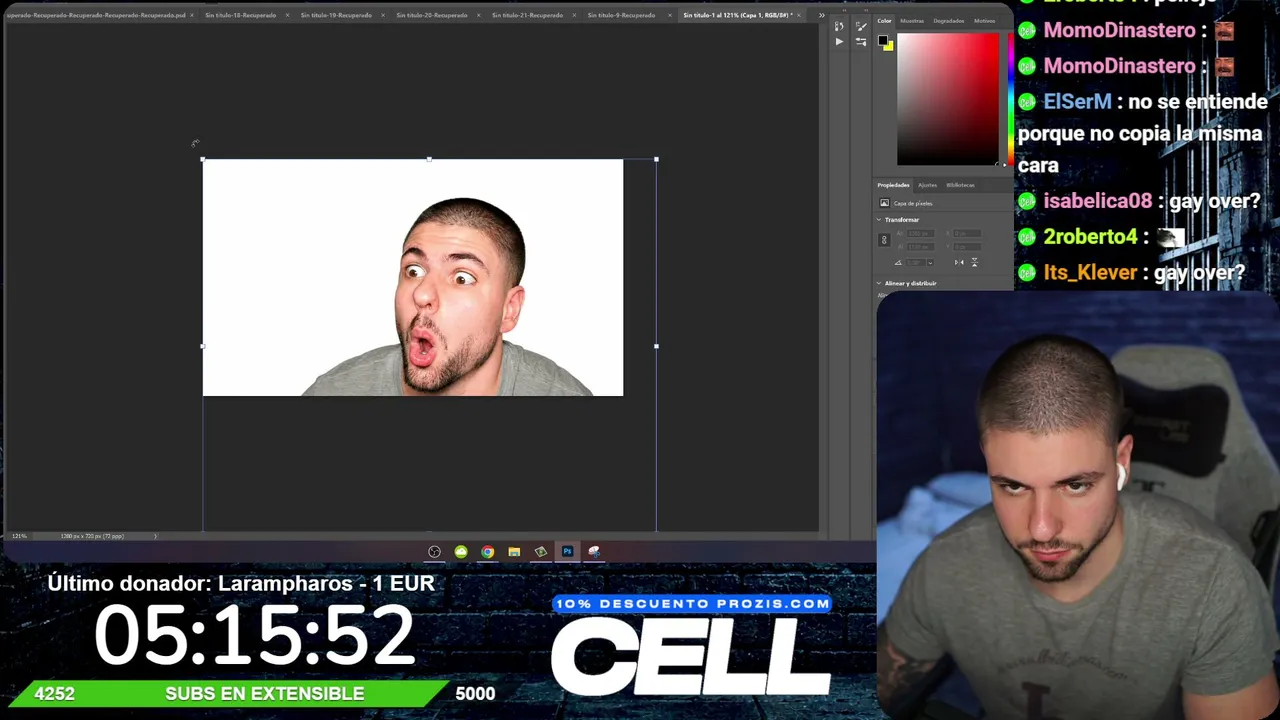The image size is (1280, 720).
Task: Switch to Sin título-19-Recuperado document tab
Action: (336, 15)
